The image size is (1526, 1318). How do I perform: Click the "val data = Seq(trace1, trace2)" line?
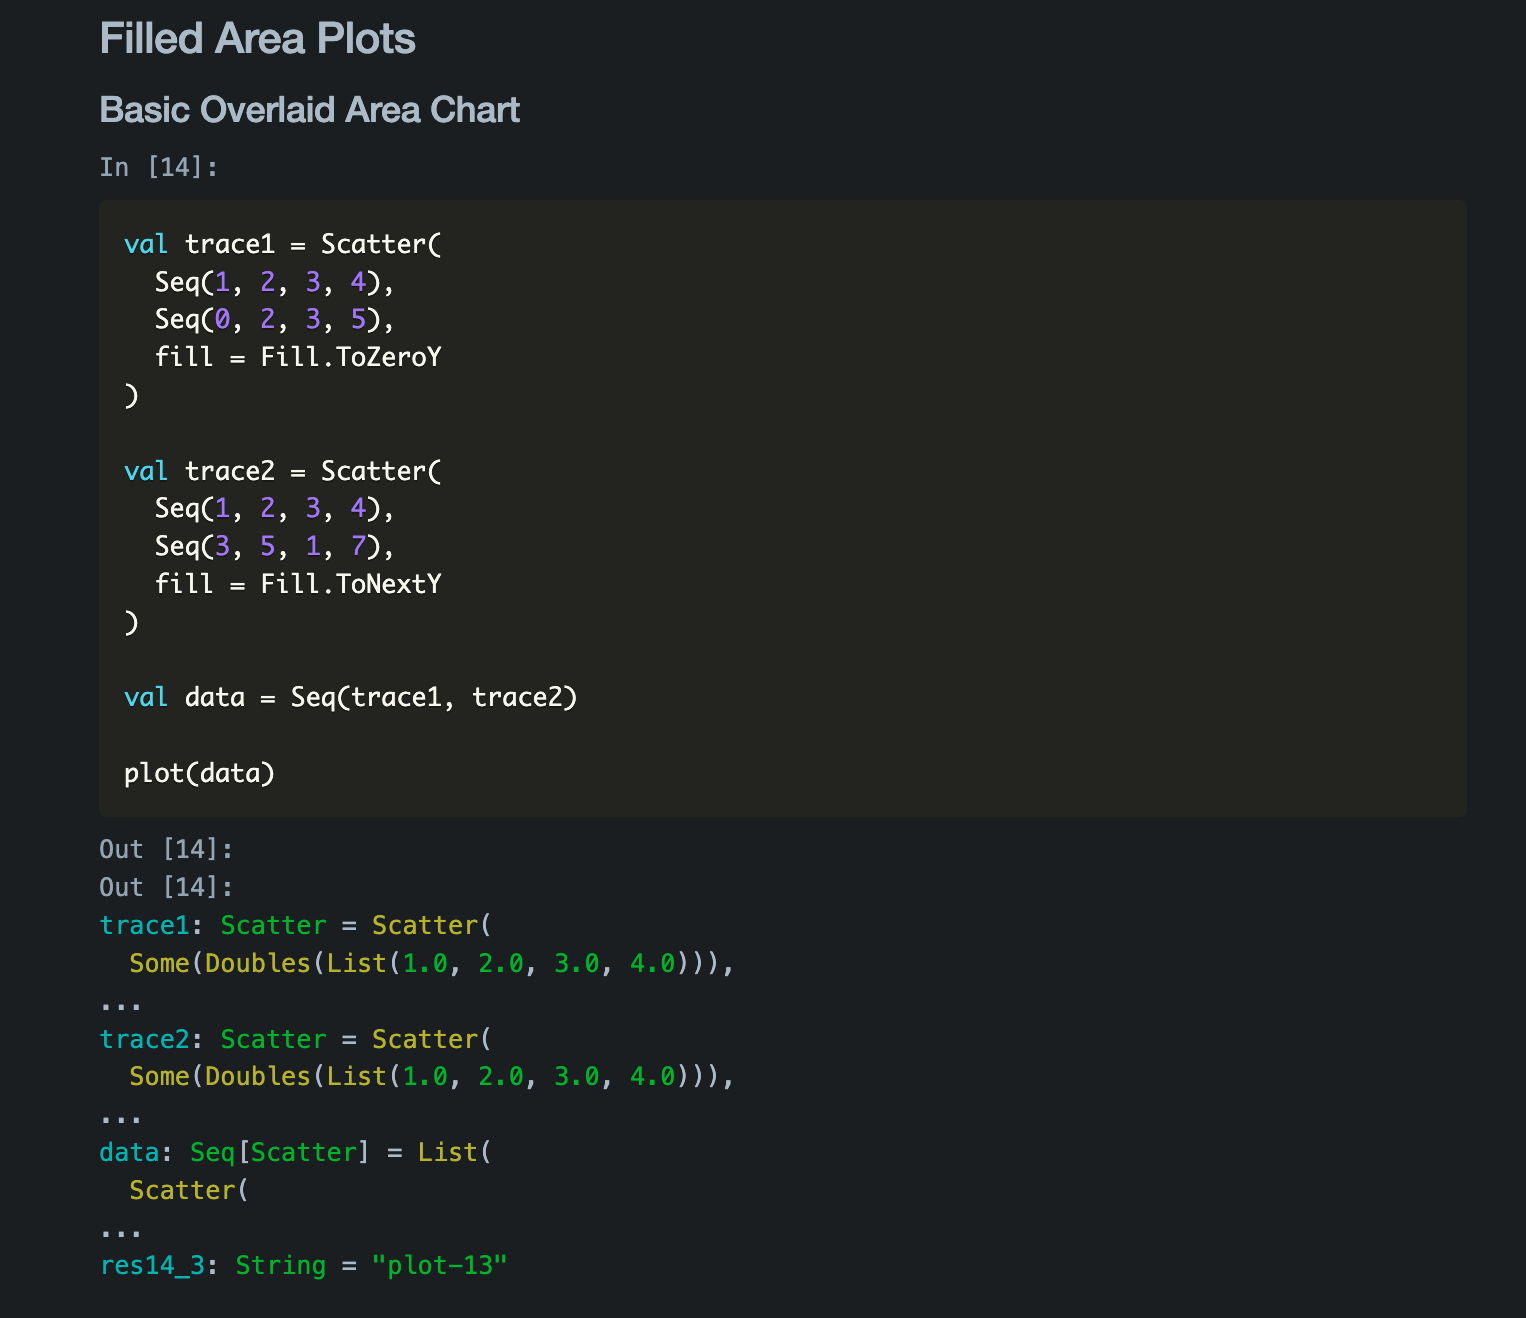[x=350, y=697]
